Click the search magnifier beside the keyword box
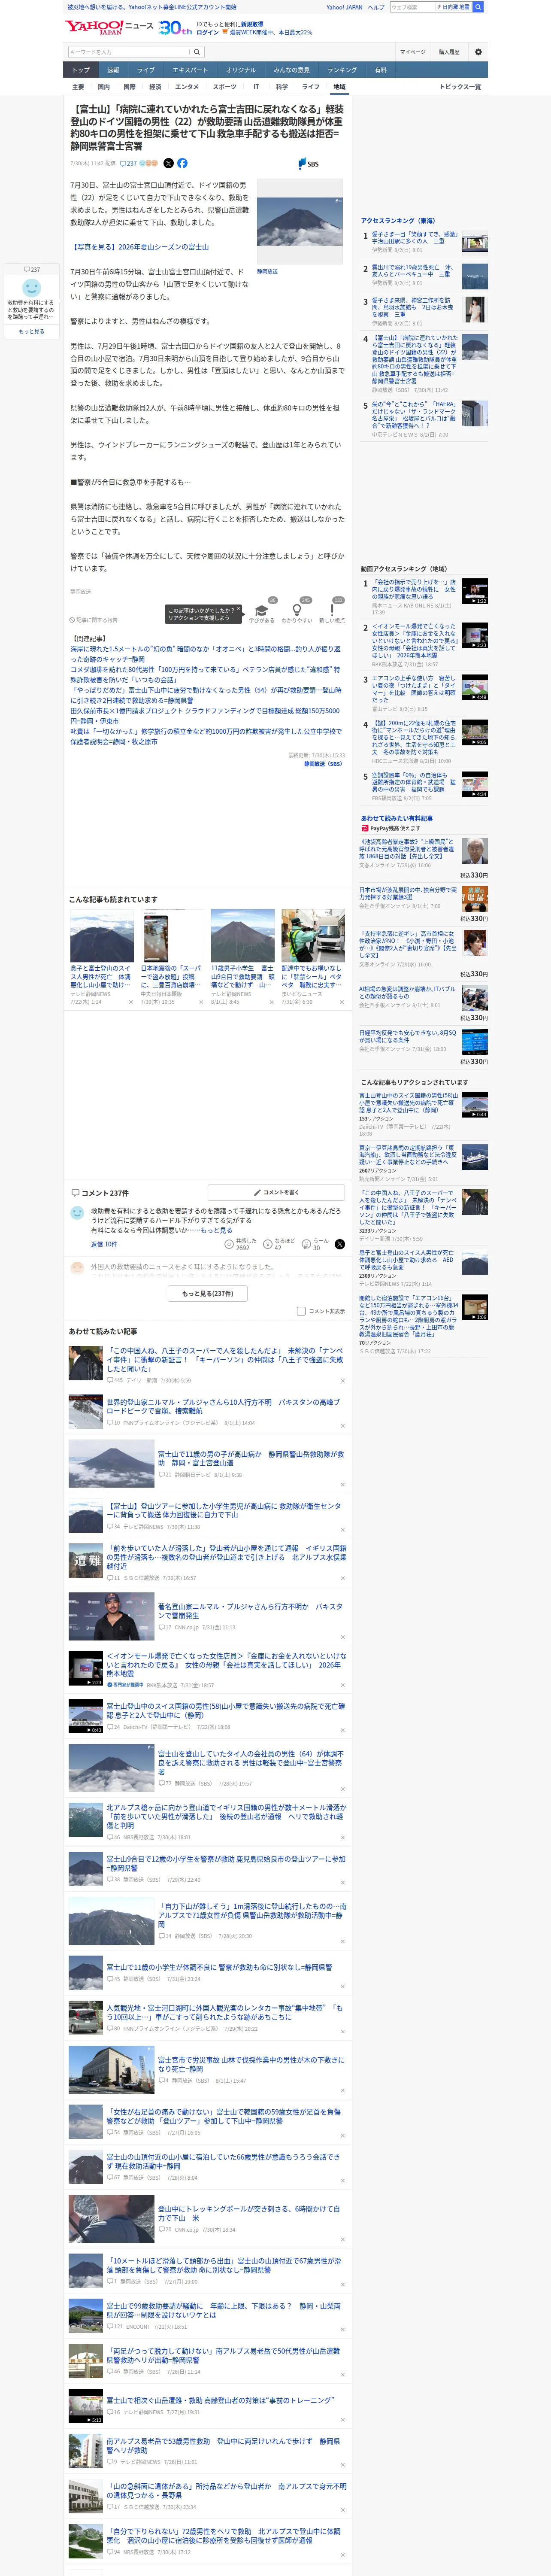 (197, 52)
